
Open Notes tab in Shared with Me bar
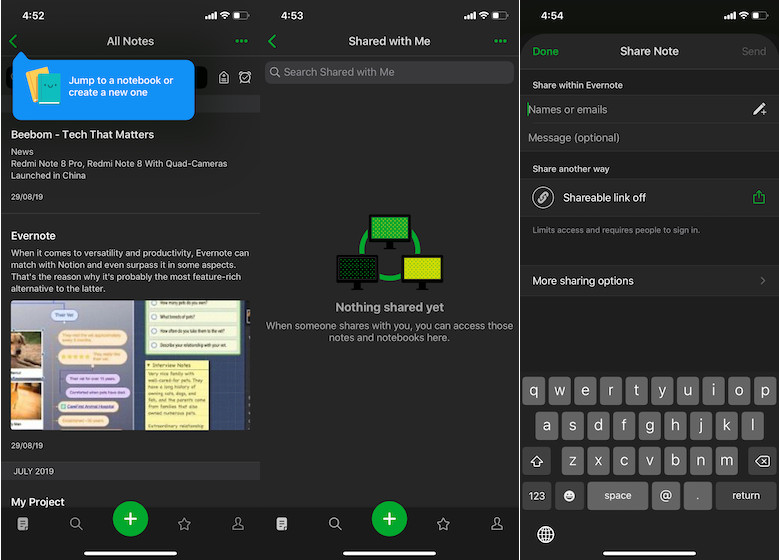coord(282,524)
